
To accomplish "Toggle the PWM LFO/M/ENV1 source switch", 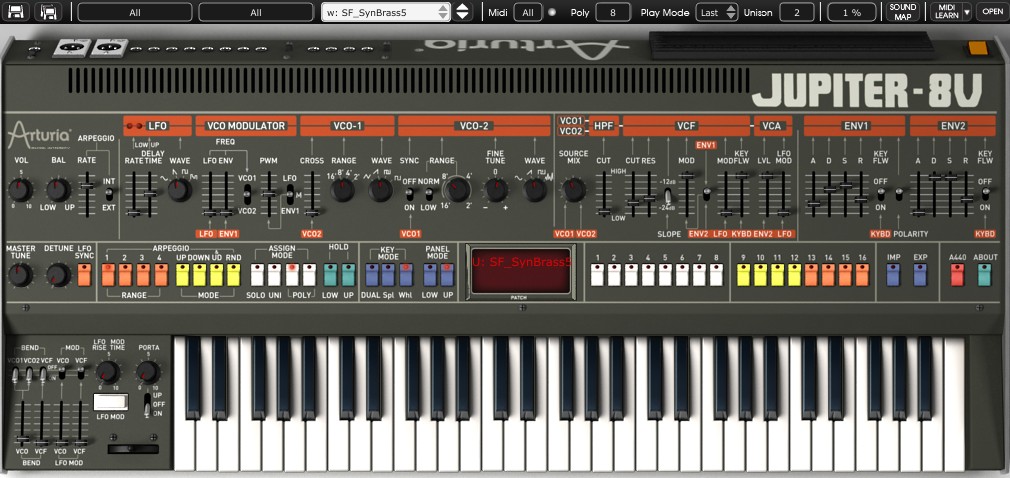I will (x=289, y=193).
